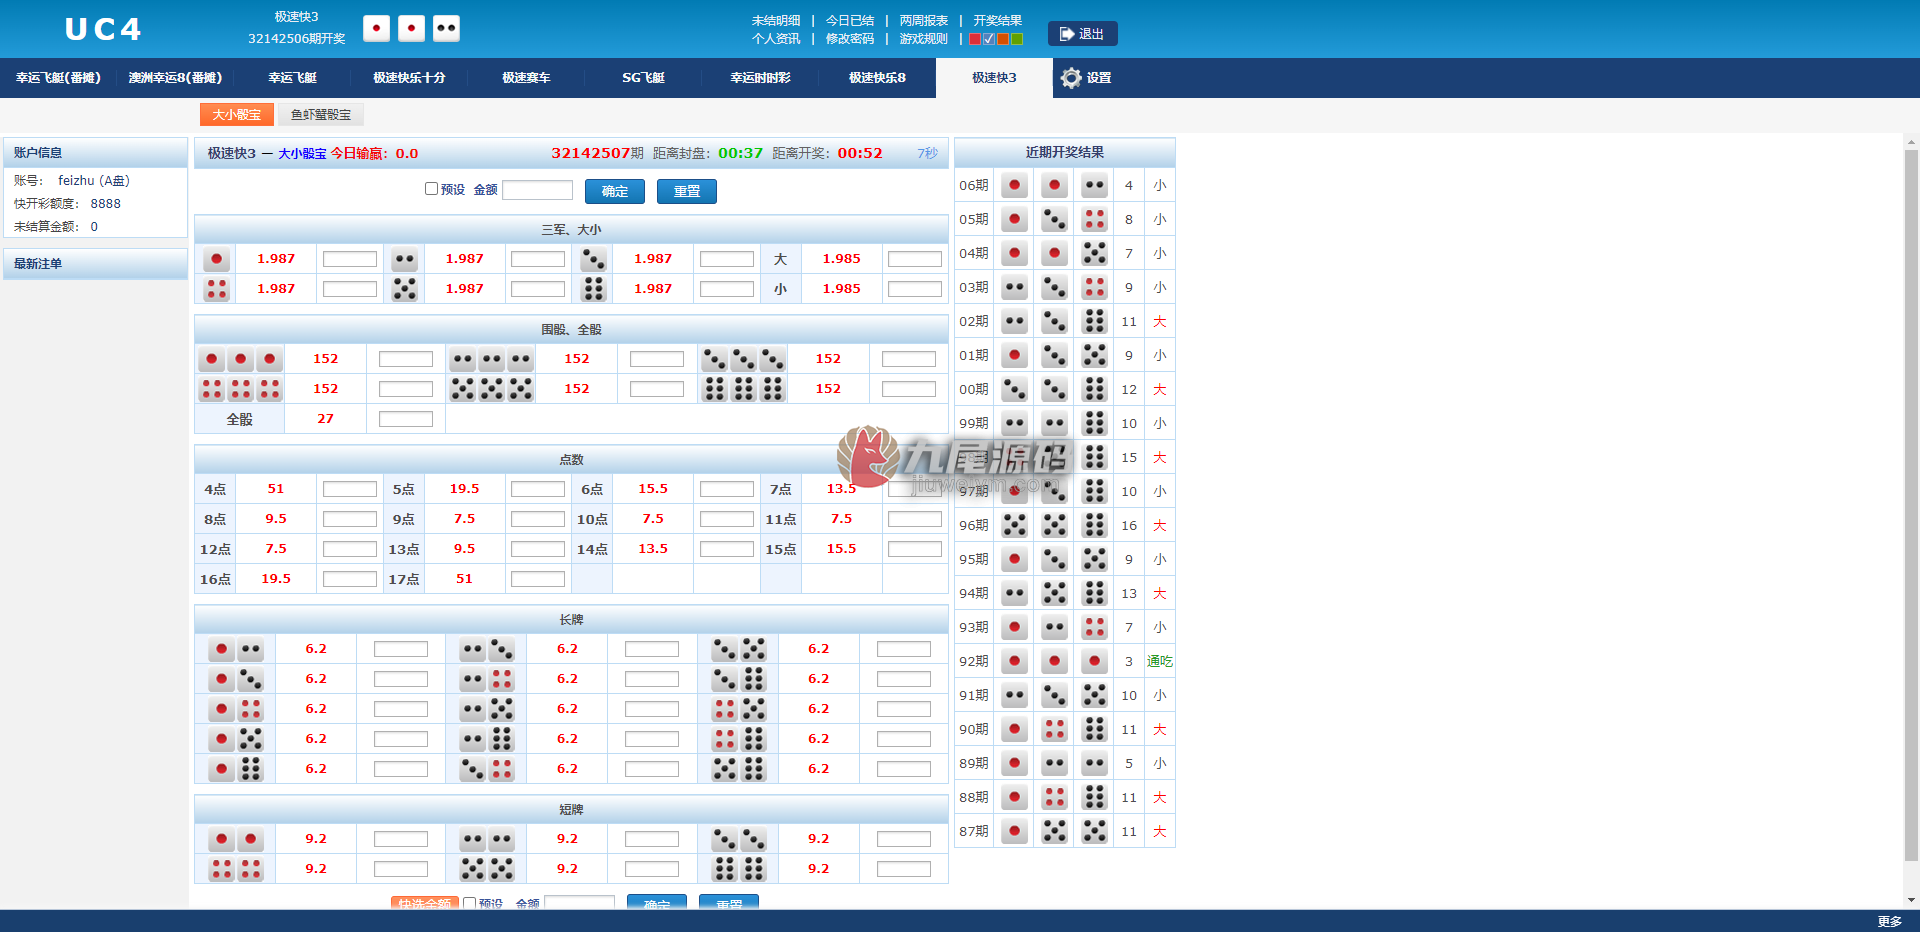Choose the red theme color swatch
Screen dimensions: 1920x932
coord(975,39)
